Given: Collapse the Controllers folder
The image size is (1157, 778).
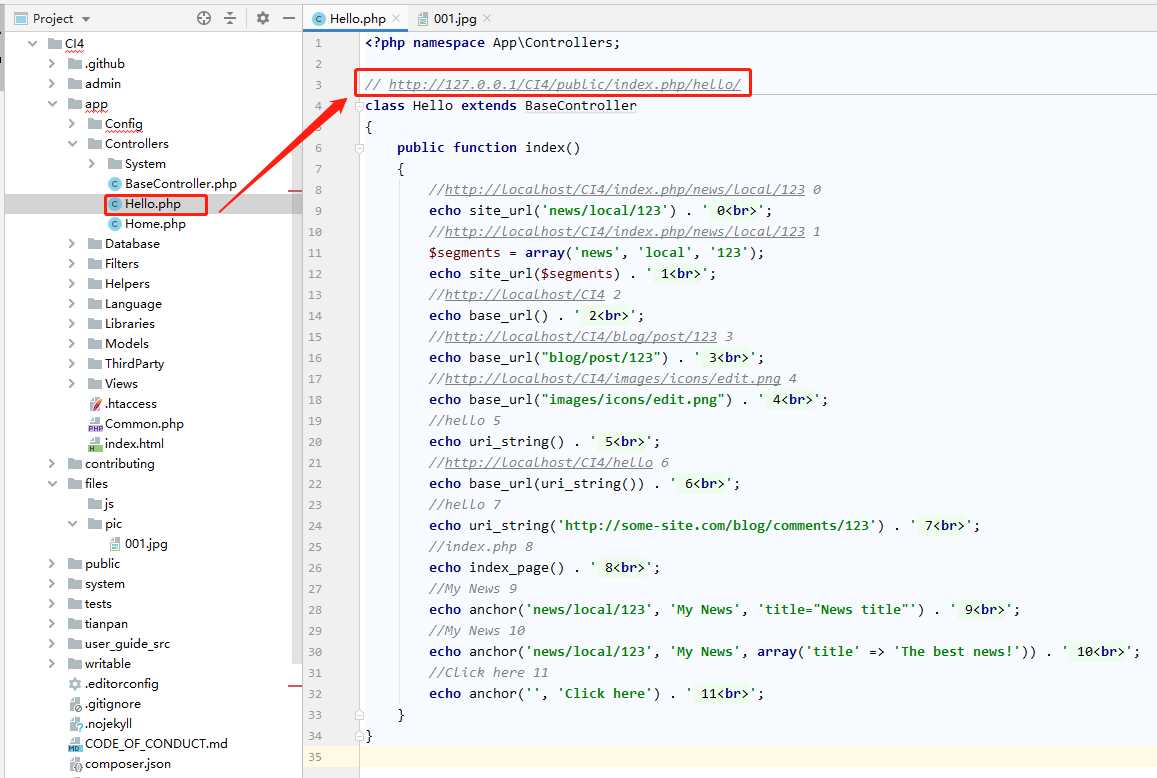Looking at the screenshot, I should (x=72, y=143).
